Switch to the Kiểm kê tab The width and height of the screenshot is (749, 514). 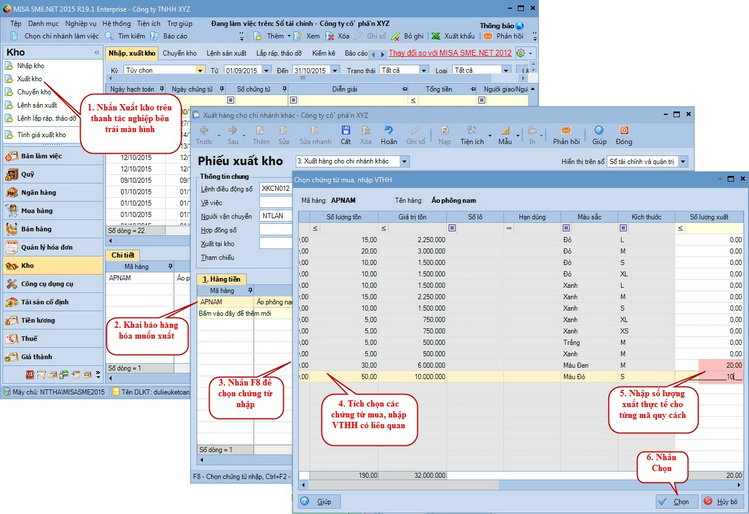(323, 53)
